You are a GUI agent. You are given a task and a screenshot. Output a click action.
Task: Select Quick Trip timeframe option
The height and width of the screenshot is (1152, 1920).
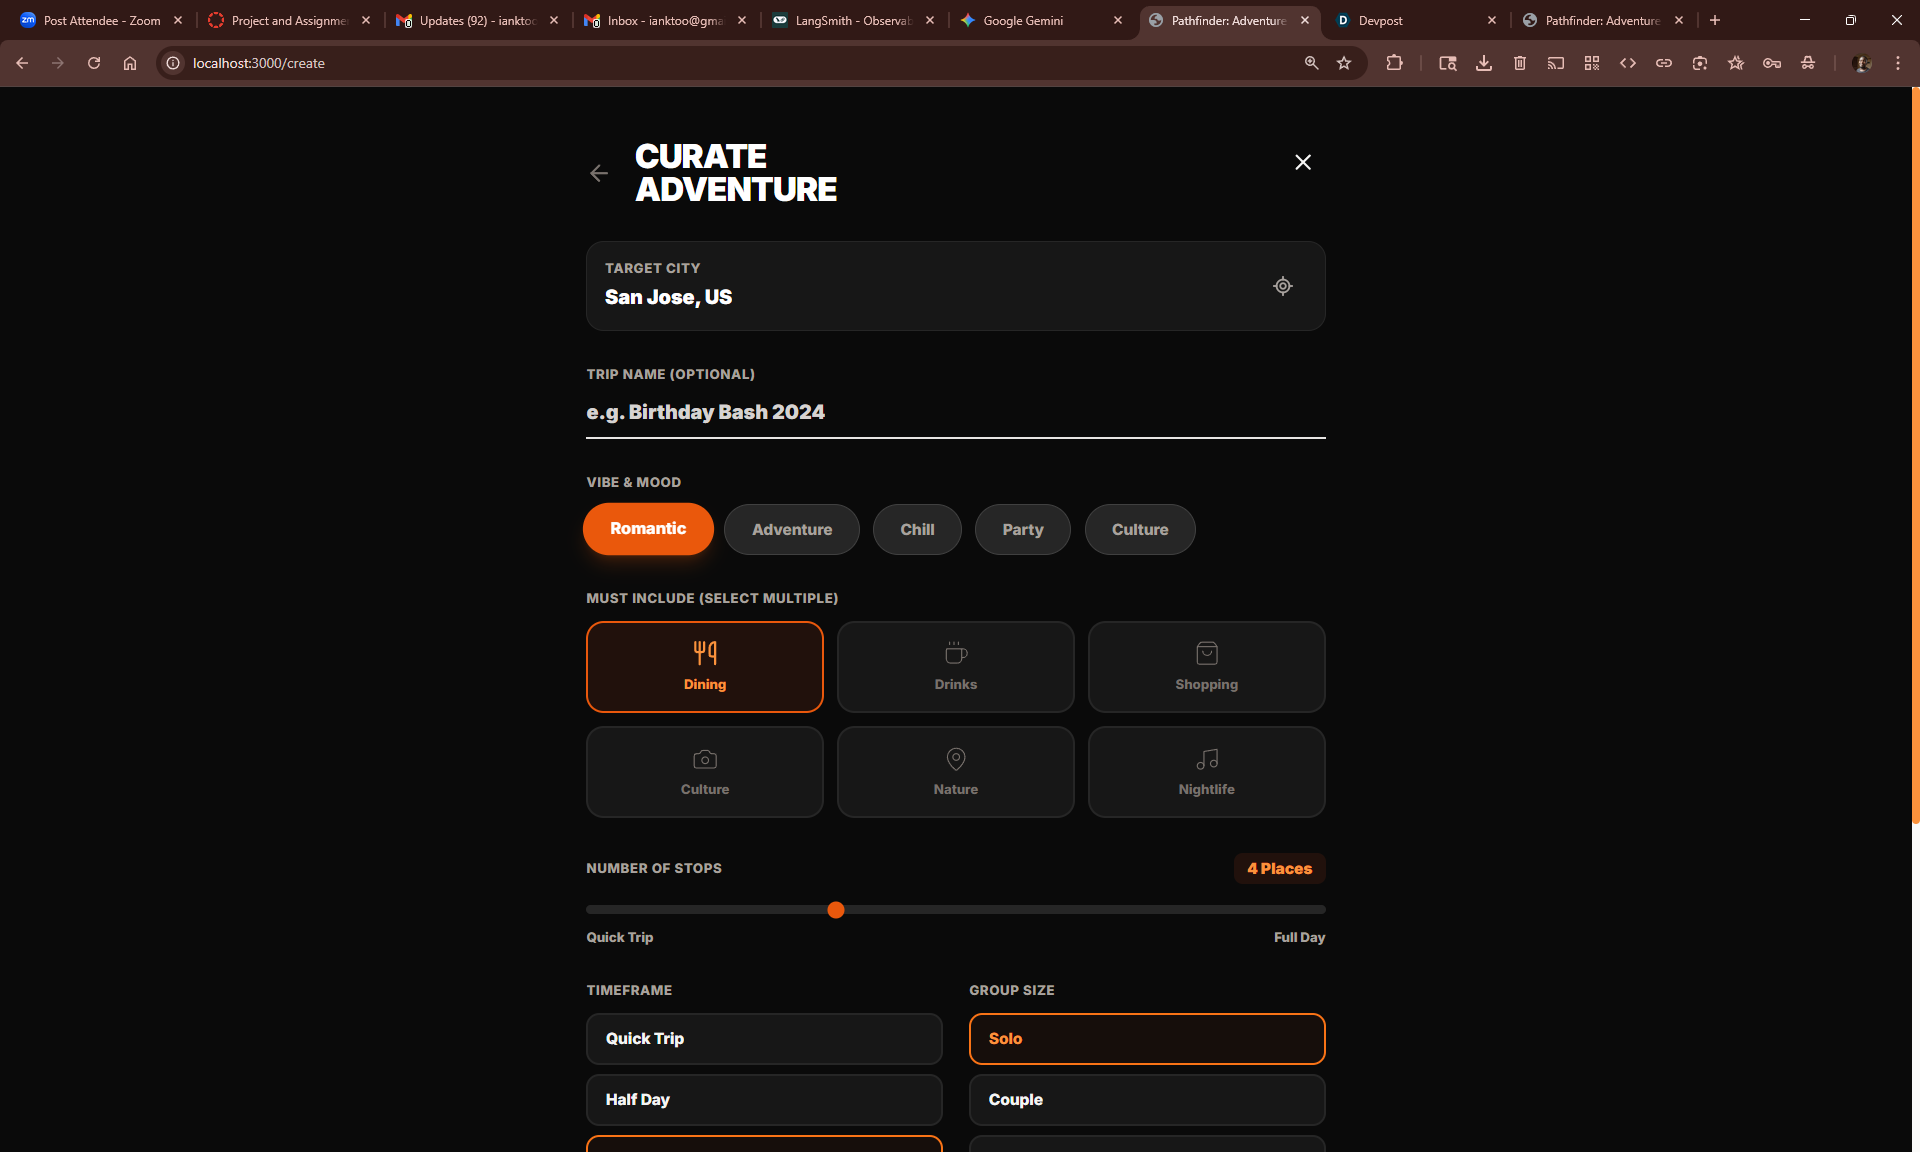tap(763, 1038)
